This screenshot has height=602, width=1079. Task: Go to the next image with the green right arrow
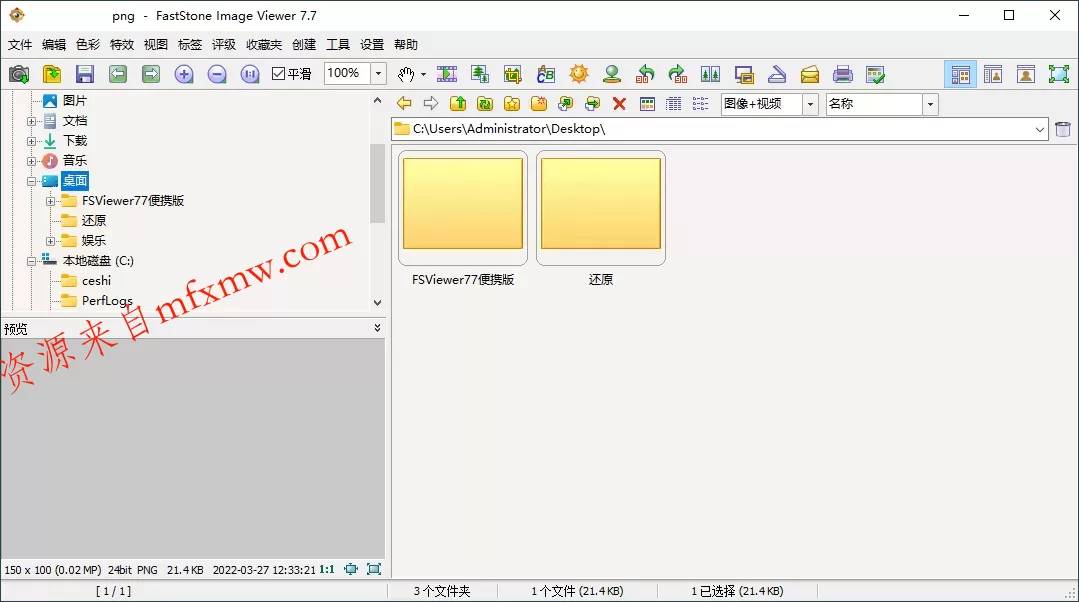pyautogui.click(x=151, y=74)
